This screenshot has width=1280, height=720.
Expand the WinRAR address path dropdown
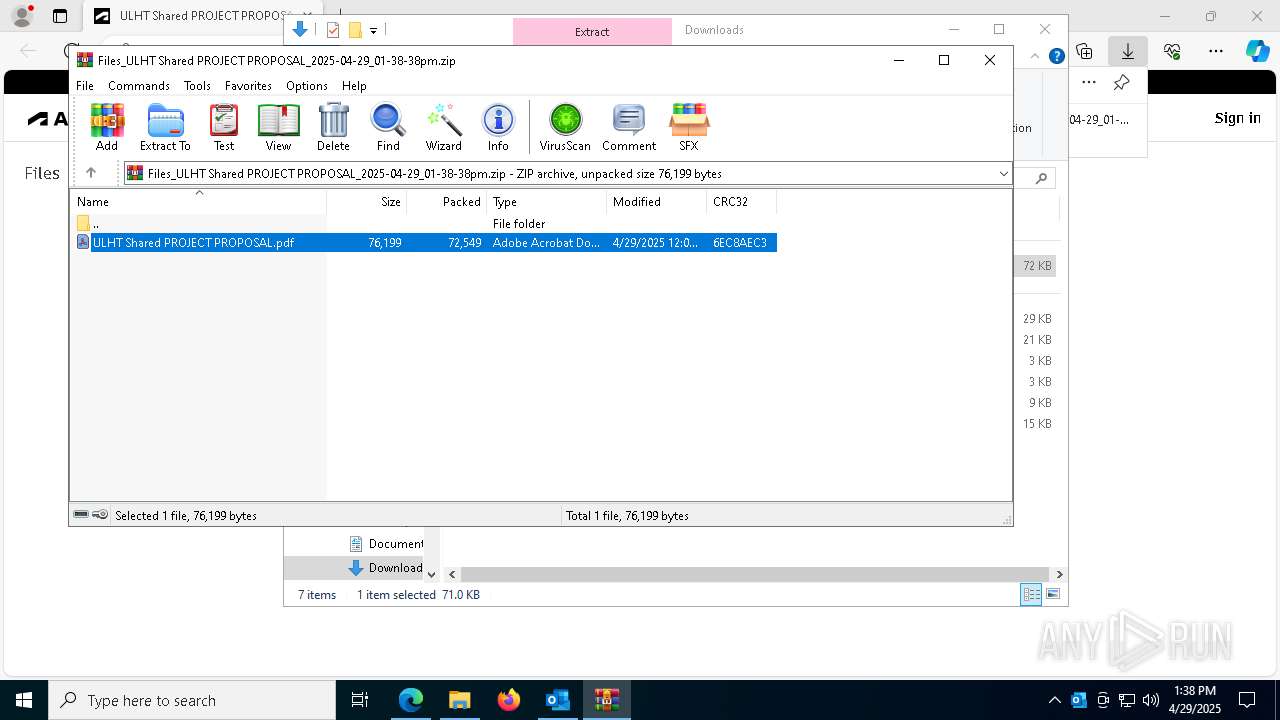coord(1003,174)
